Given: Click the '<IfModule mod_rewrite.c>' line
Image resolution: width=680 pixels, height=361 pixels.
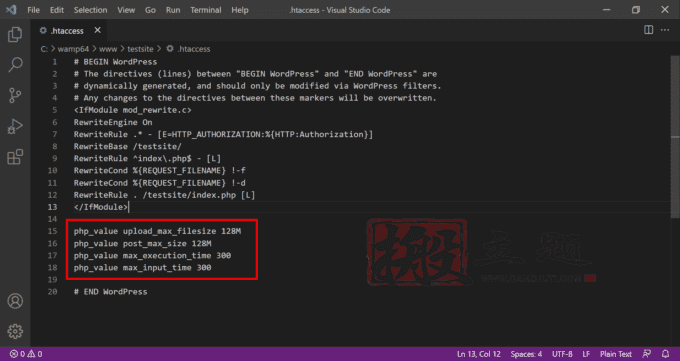Looking at the screenshot, I should pos(132,110).
